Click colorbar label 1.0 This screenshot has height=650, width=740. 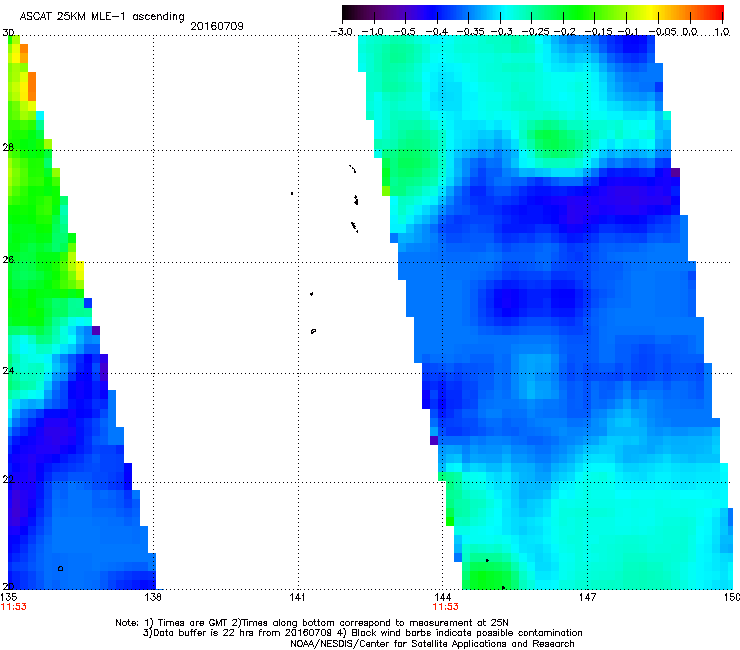(x=722, y=32)
